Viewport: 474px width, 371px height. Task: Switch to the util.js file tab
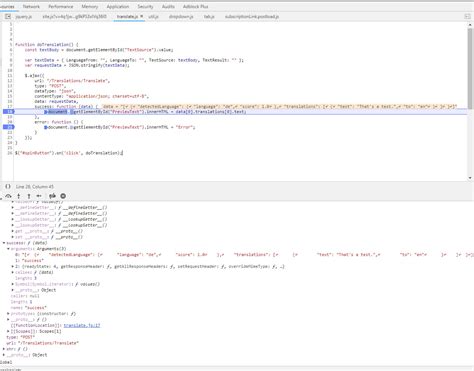pos(153,16)
